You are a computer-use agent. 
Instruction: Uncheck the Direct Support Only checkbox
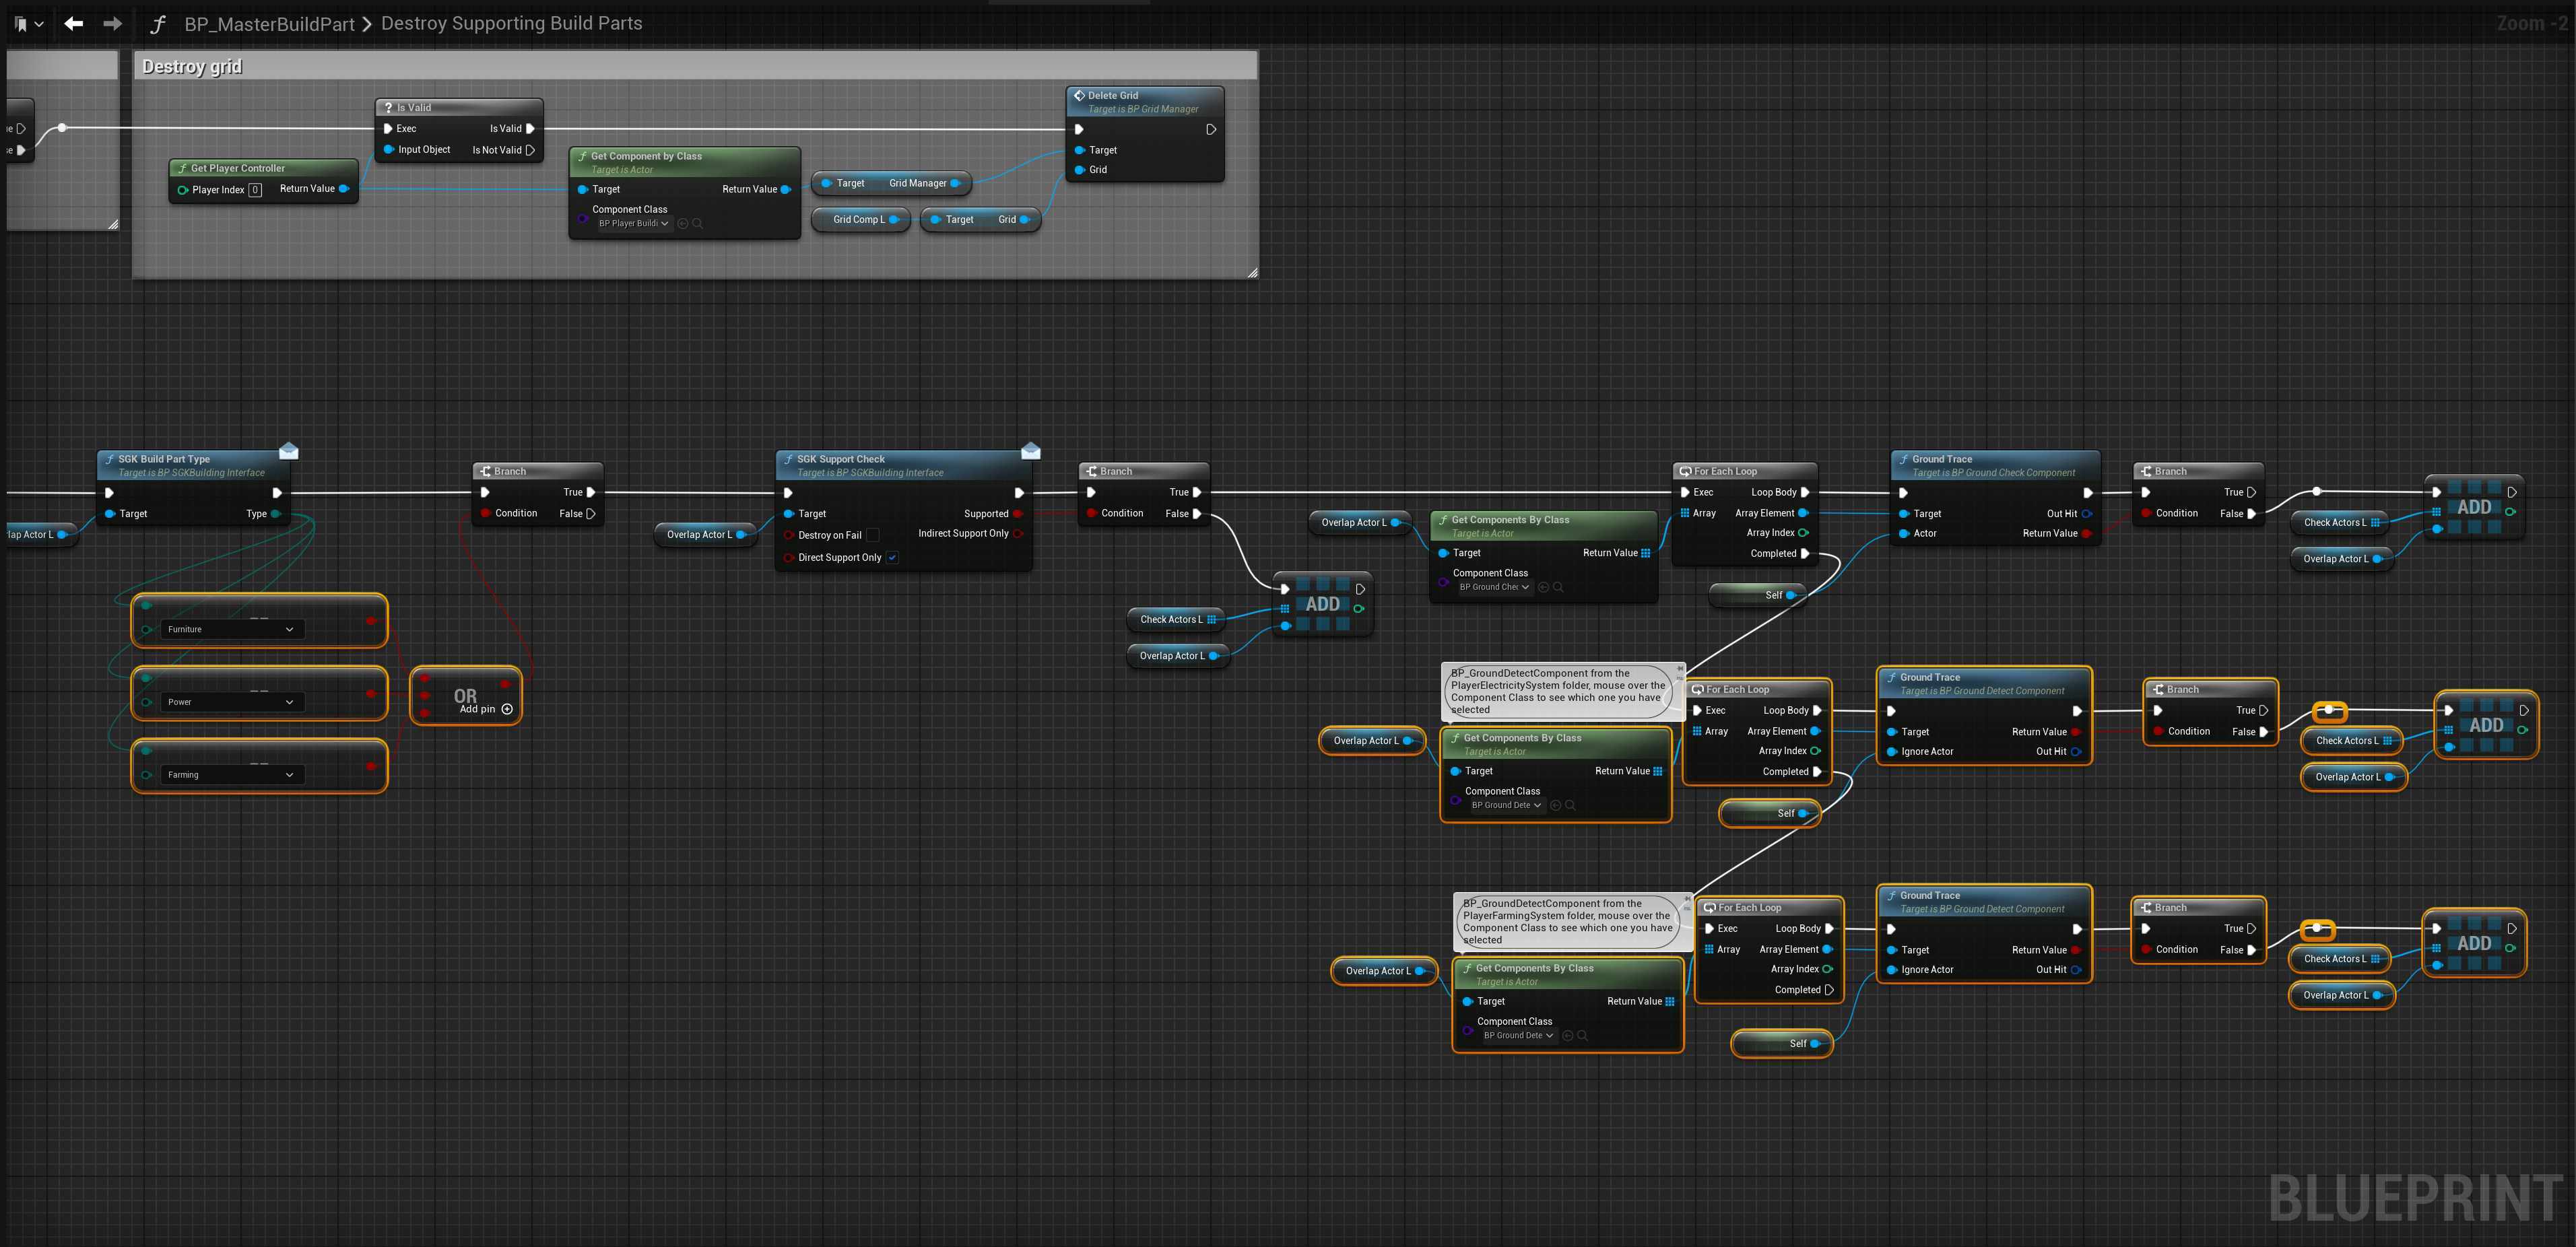pyautogui.click(x=892, y=558)
